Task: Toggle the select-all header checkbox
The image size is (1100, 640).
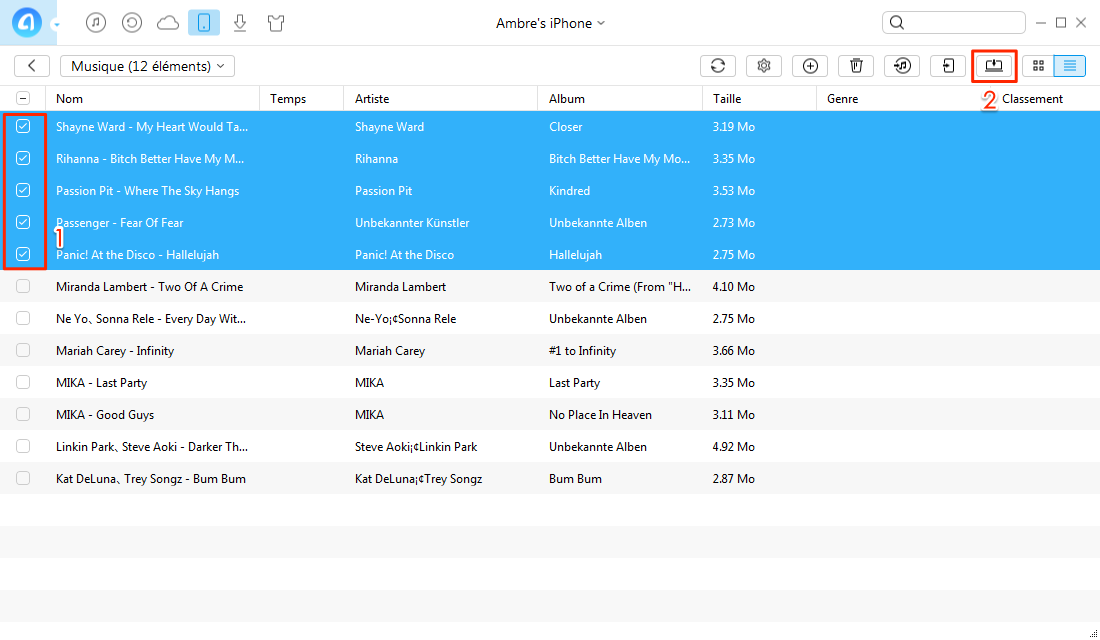Action: pyautogui.click(x=23, y=98)
